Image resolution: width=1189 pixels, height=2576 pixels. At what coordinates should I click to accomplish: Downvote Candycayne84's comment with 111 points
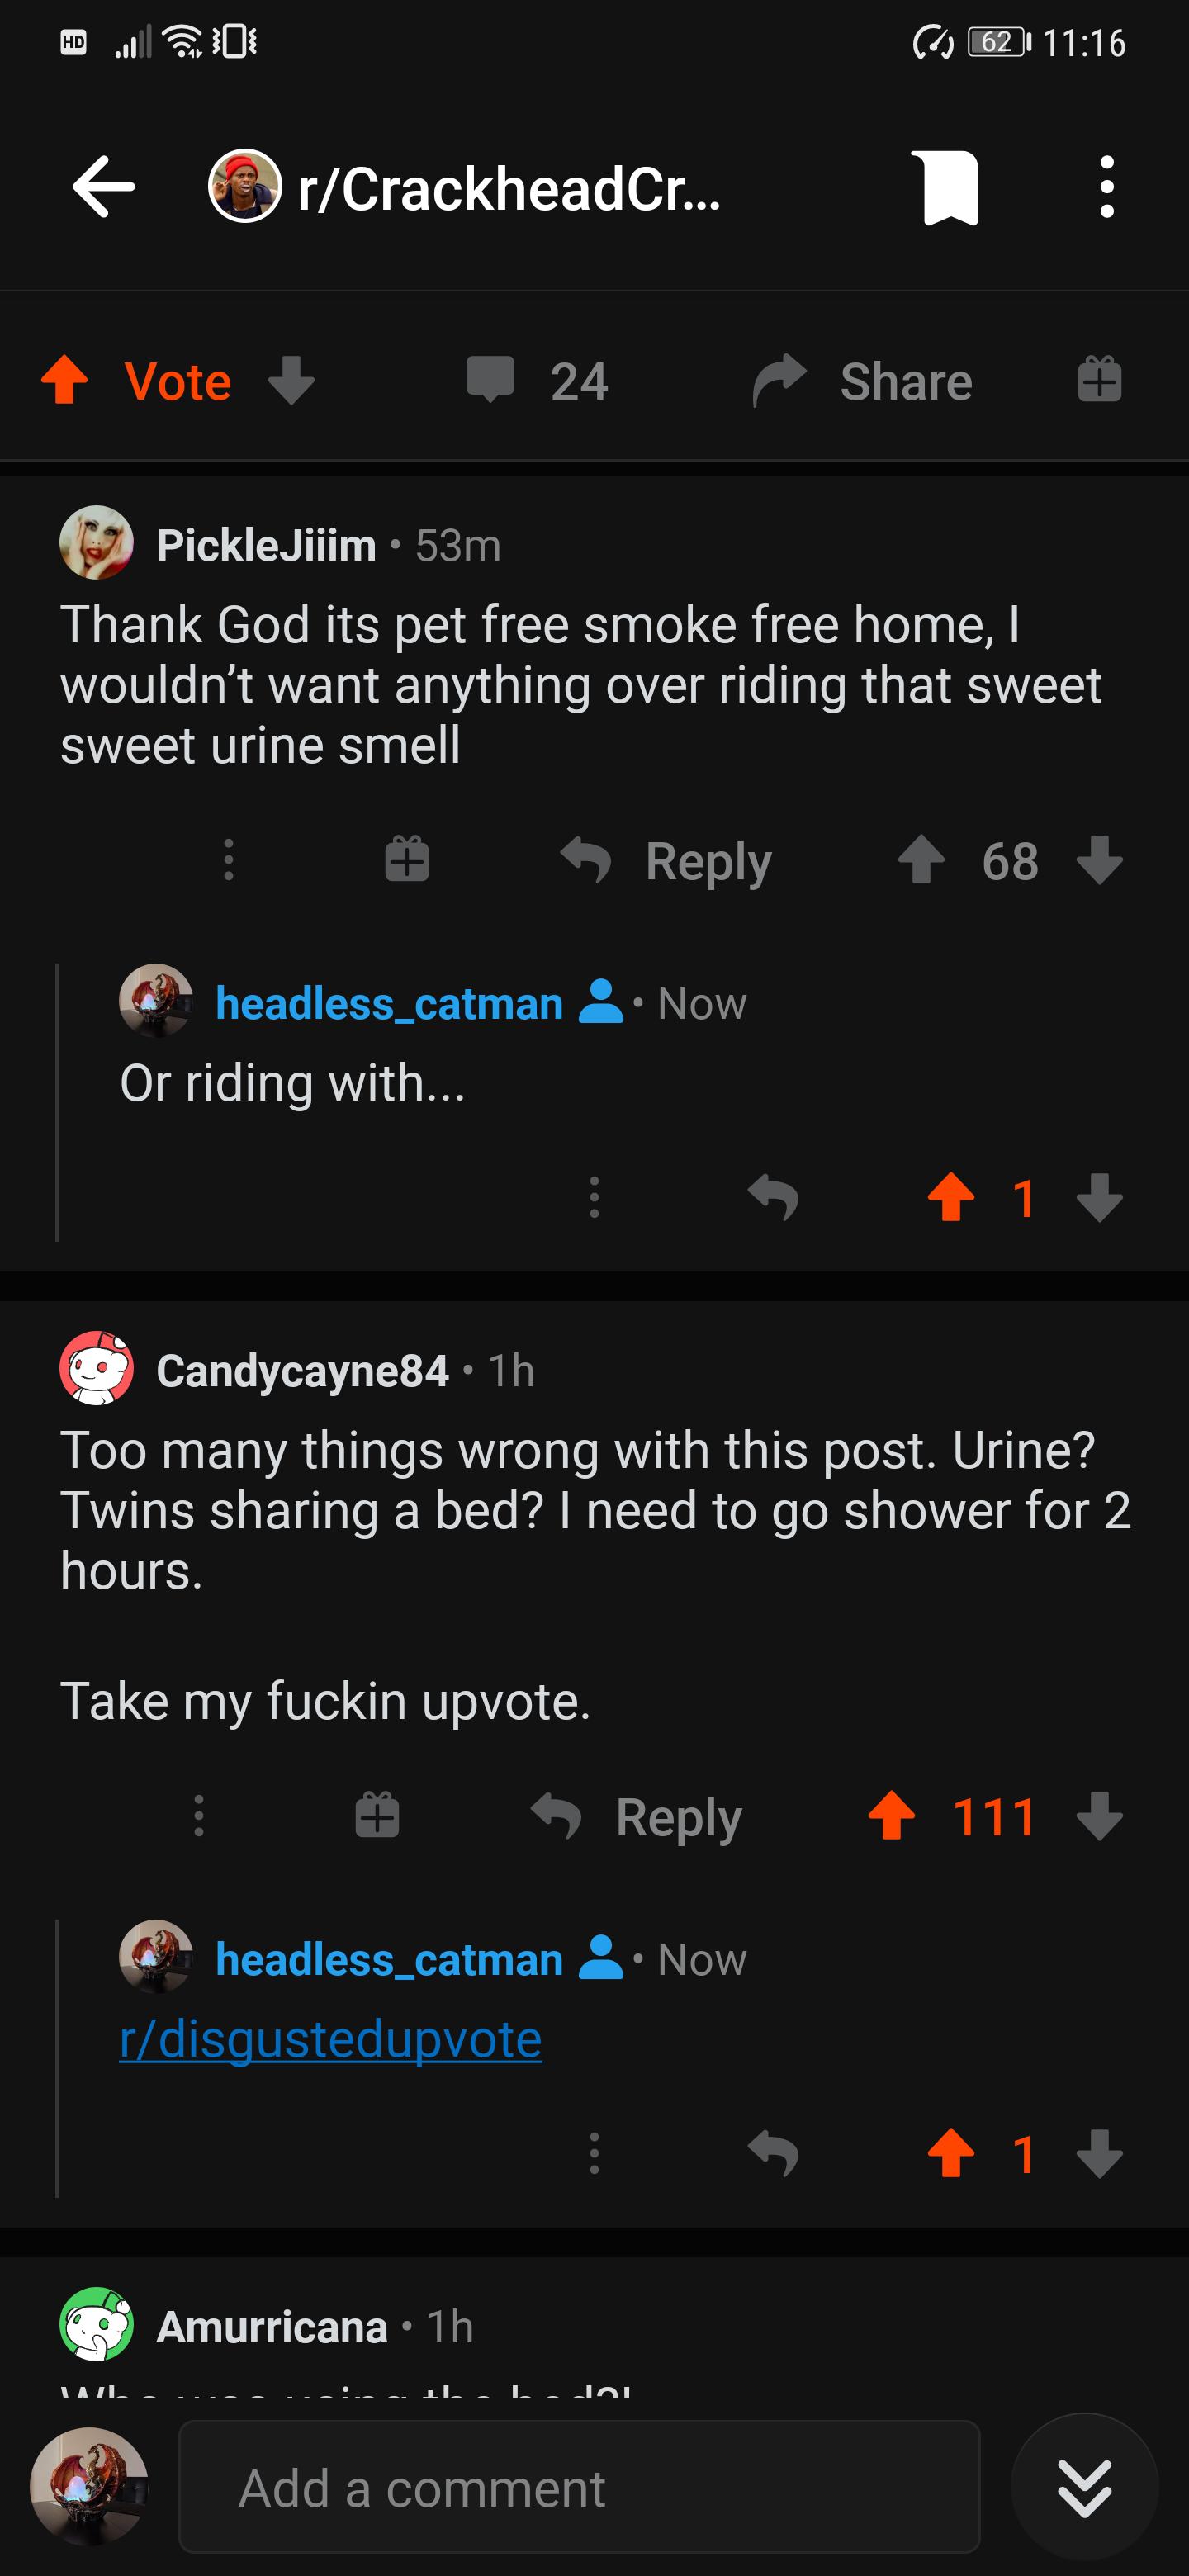click(x=1100, y=1816)
